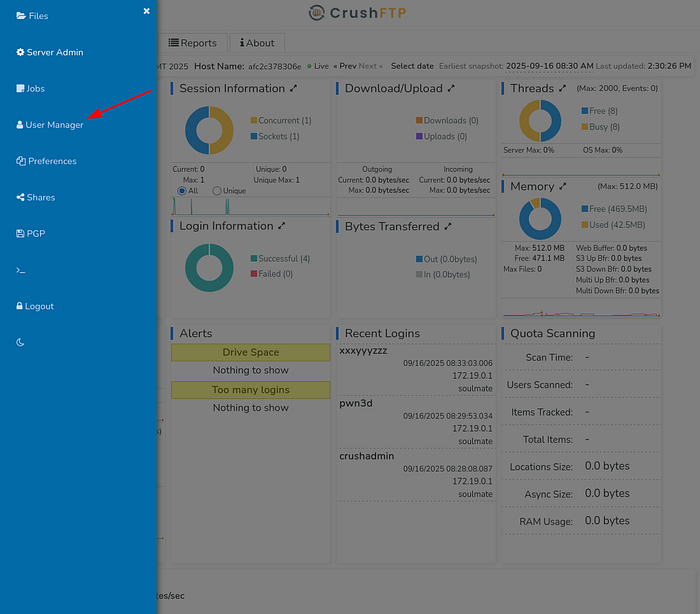Open the command console prompt icon
The image size is (700, 614).
pyautogui.click(x=21, y=270)
